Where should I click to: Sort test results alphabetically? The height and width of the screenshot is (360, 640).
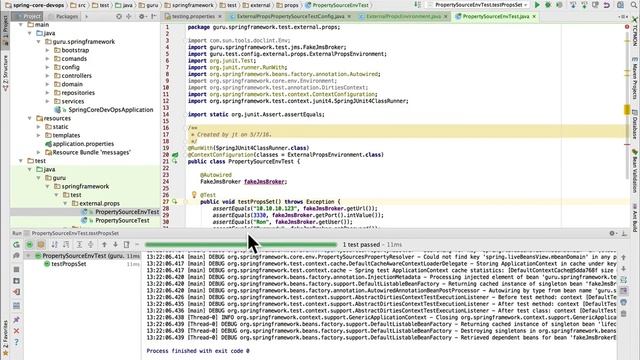(x=54, y=244)
